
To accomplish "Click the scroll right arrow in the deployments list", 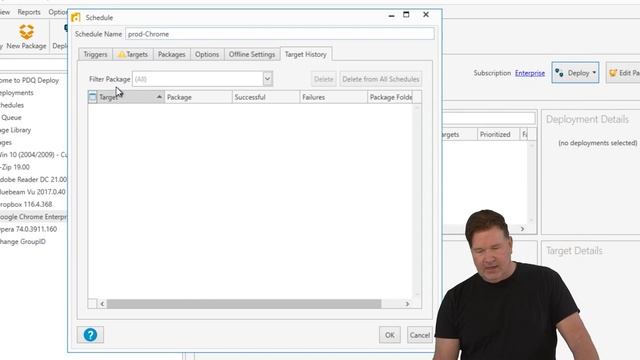I will click(x=522, y=229).
